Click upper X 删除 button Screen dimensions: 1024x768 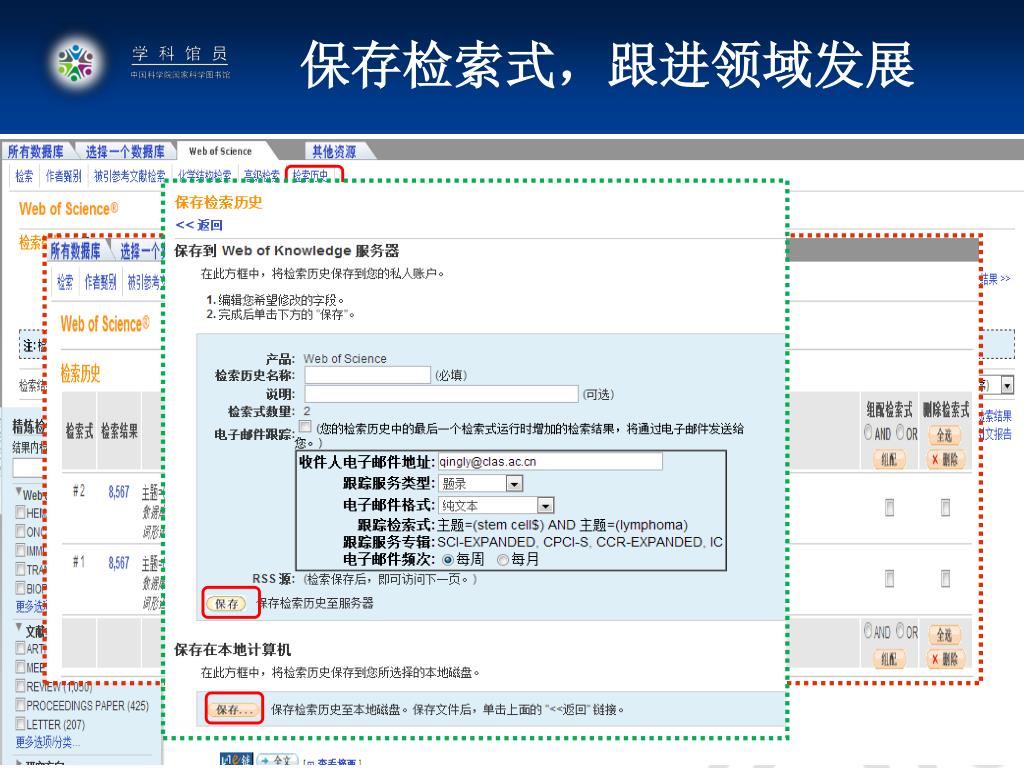[945, 459]
